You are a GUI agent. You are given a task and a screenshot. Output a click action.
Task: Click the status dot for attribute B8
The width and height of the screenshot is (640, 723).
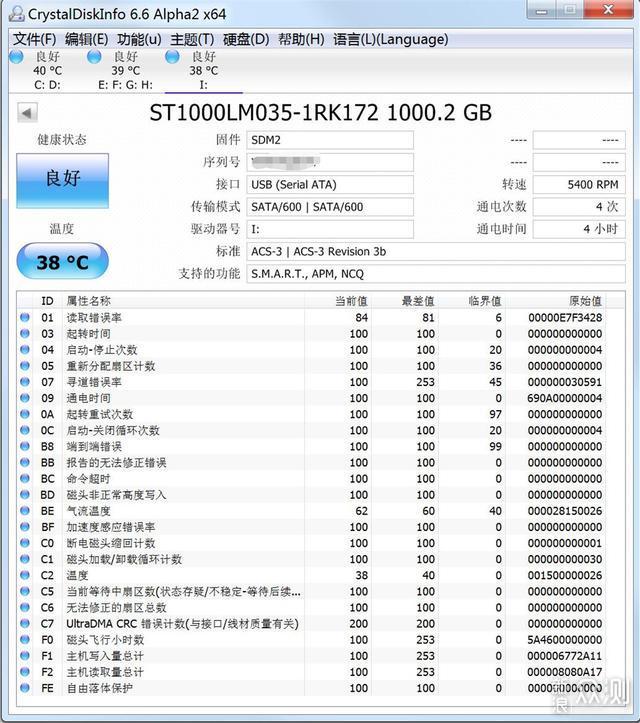pyautogui.click(x=25, y=446)
